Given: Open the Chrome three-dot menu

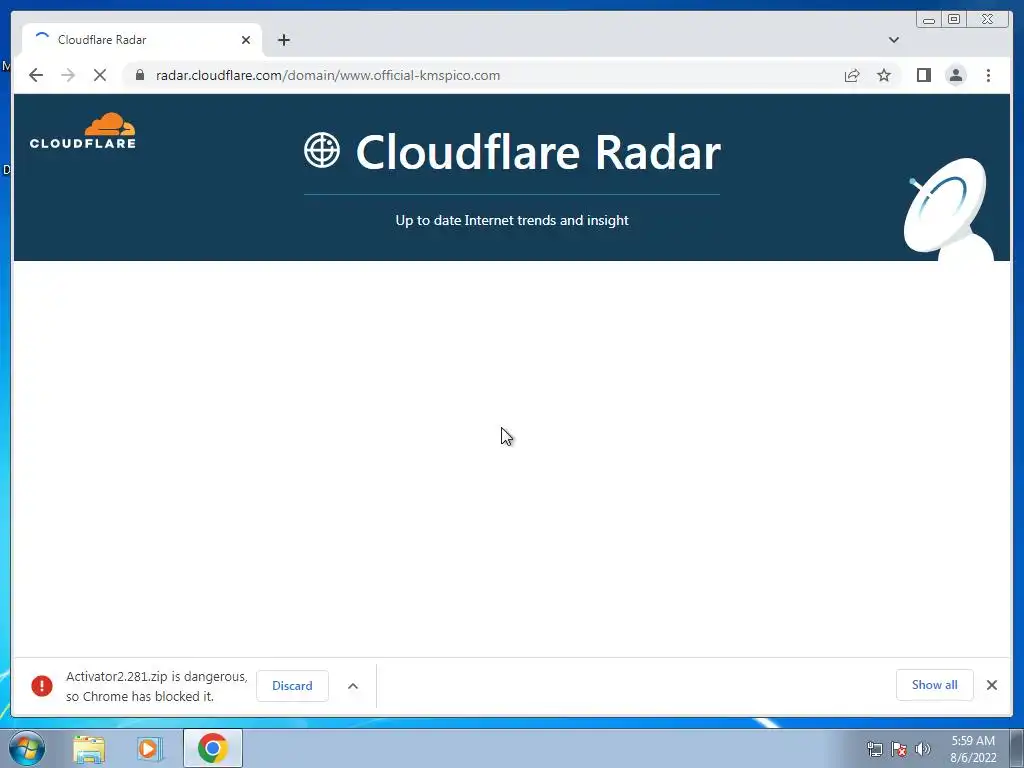Looking at the screenshot, I should click(x=988, y=75).
